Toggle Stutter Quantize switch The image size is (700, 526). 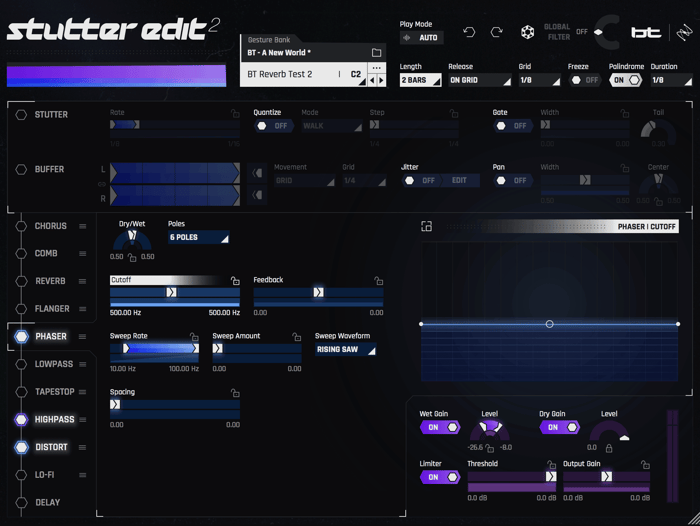[274, 126]
